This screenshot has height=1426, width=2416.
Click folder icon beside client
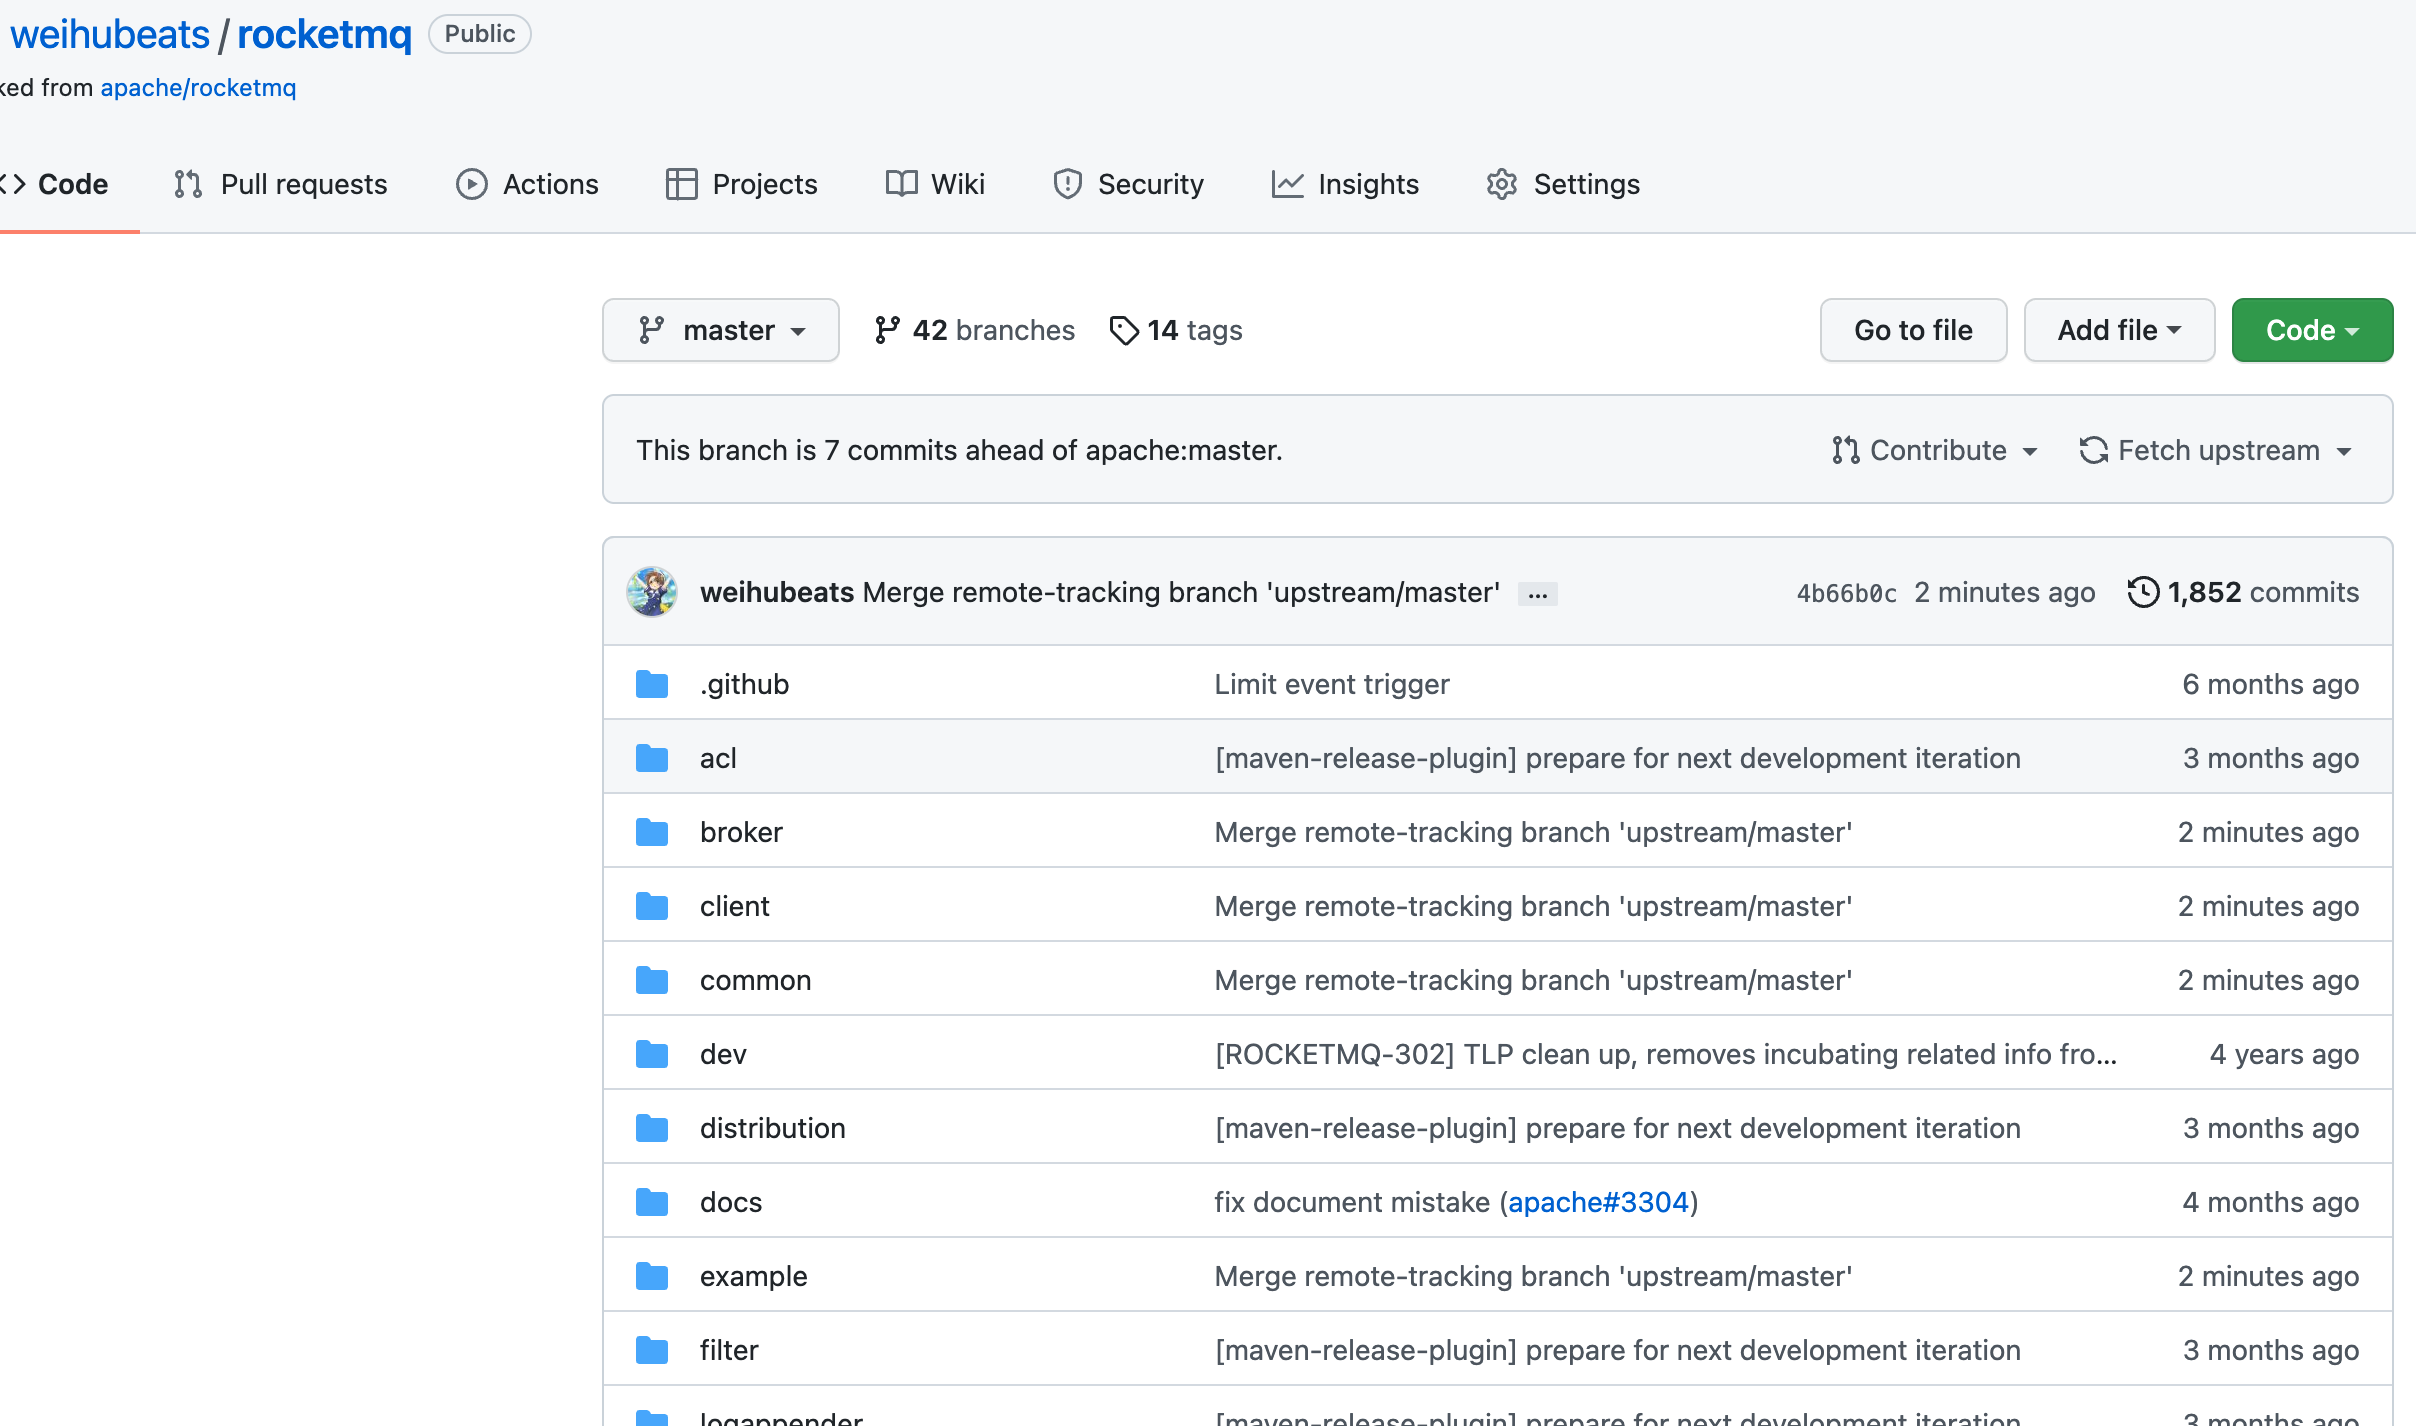(x=652, y=906)
